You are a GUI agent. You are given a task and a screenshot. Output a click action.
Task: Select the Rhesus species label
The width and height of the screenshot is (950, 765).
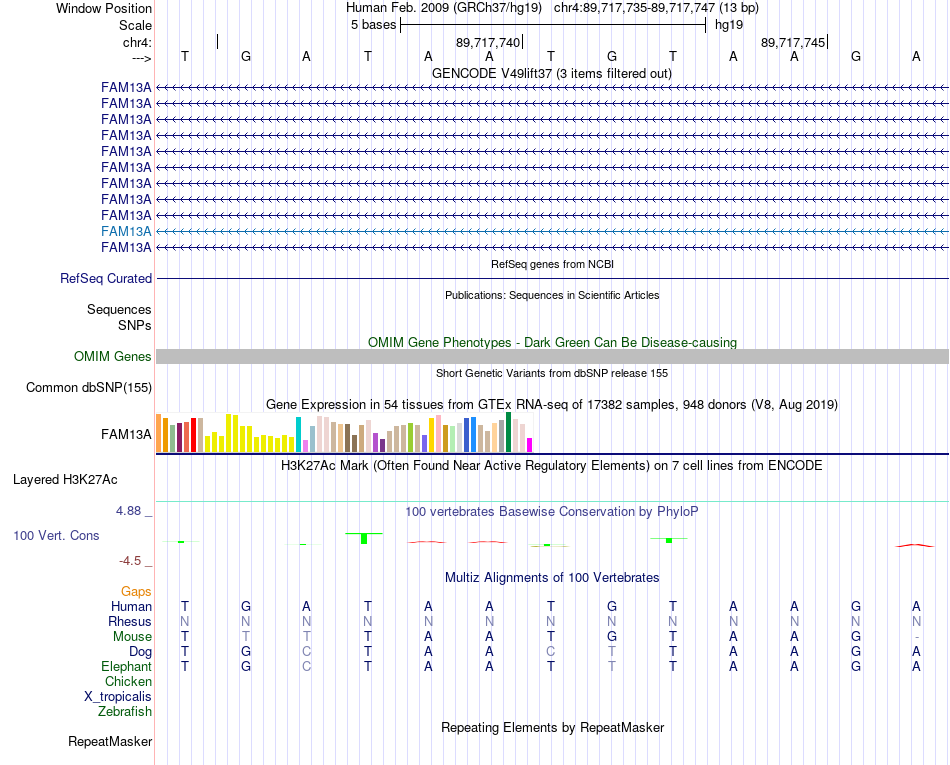tap(130, 621)
